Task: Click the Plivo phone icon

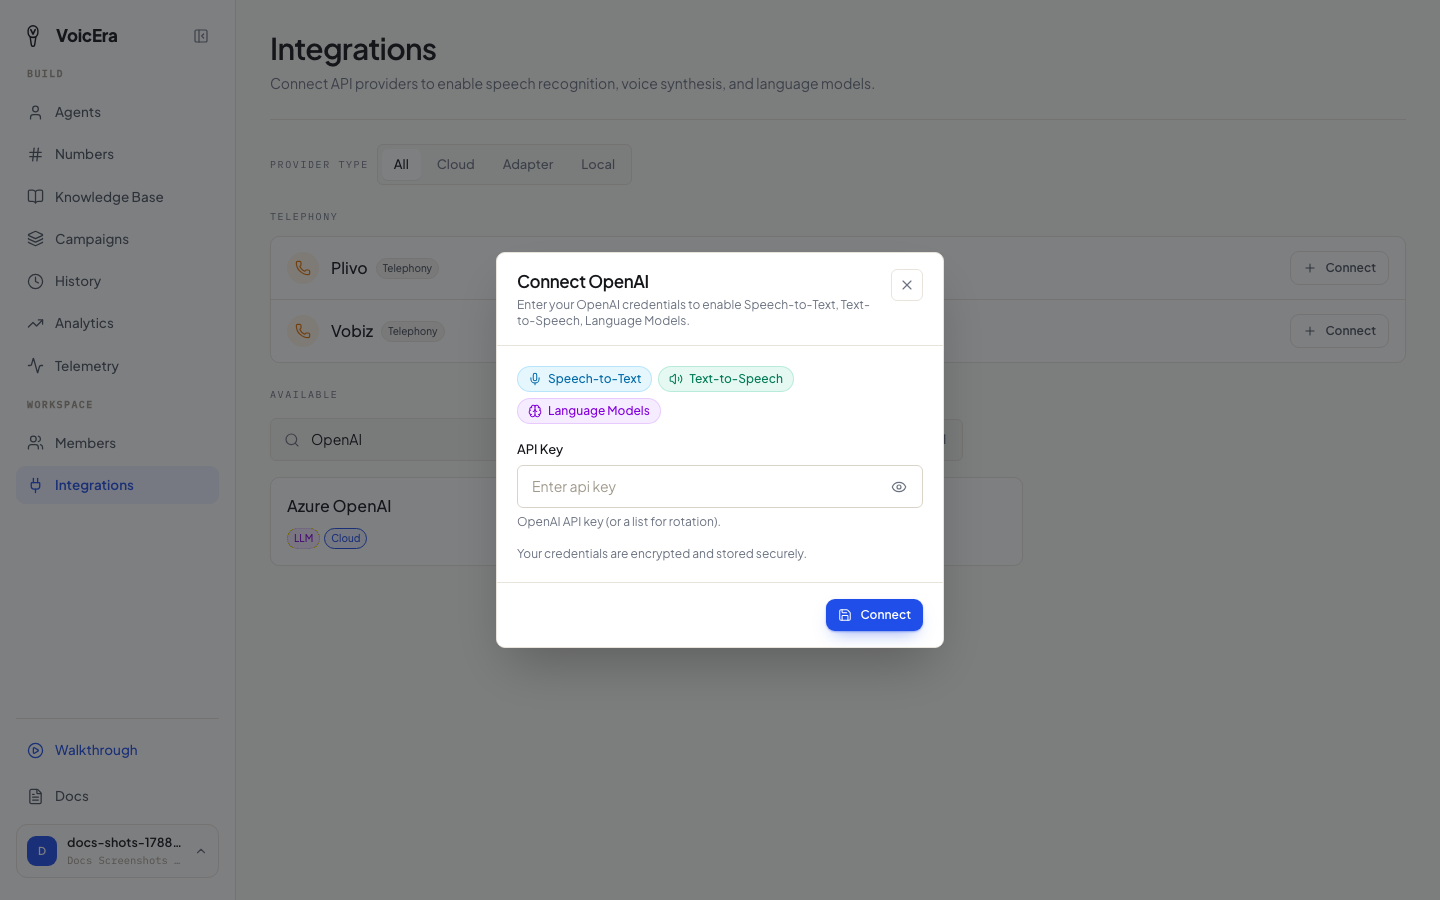Action: pyautogui.click(x=303, y=268)
